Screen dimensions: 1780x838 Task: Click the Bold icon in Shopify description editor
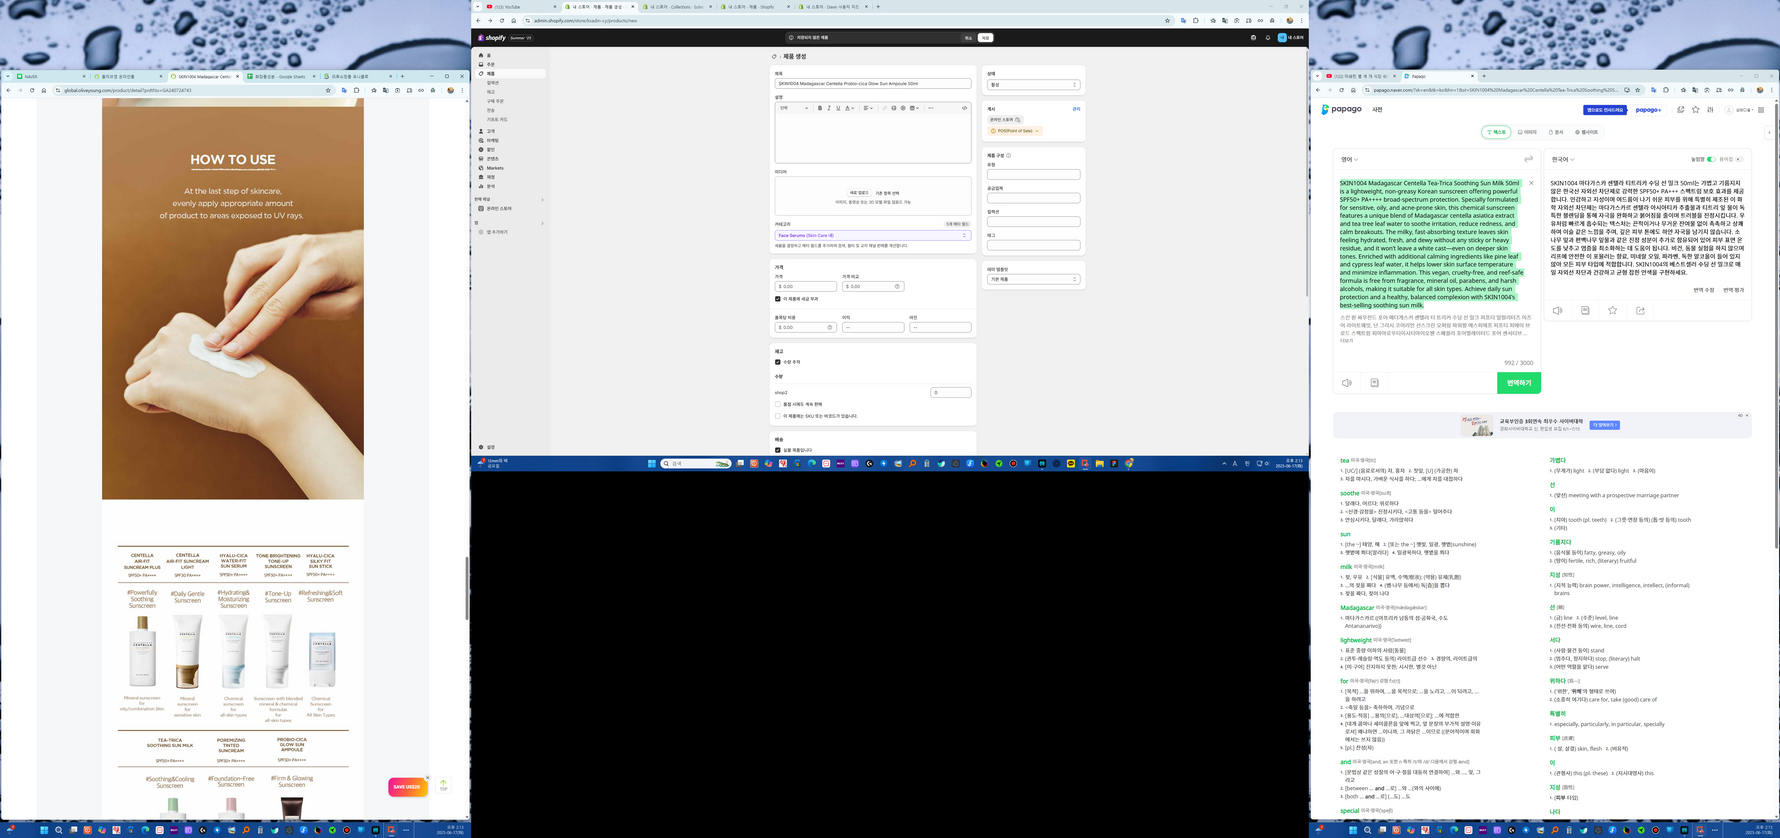(820, 108)
